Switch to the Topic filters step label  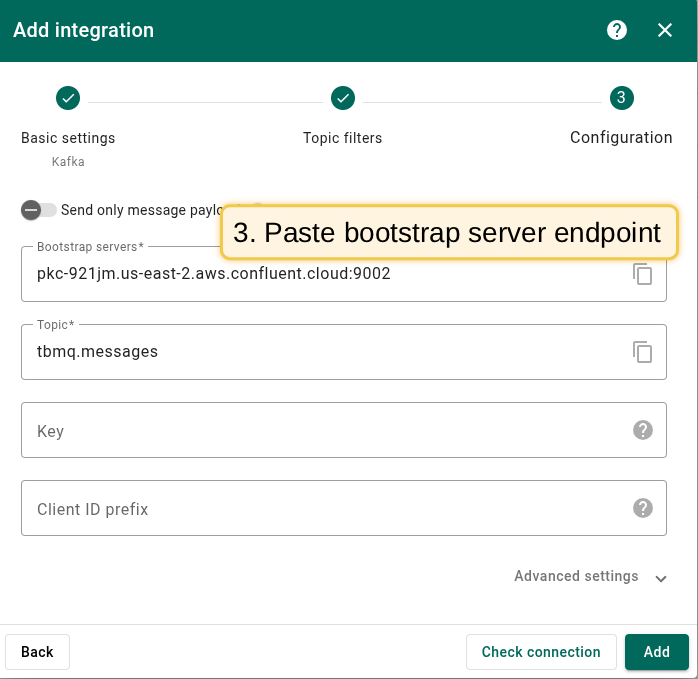[x=342, y=138]
